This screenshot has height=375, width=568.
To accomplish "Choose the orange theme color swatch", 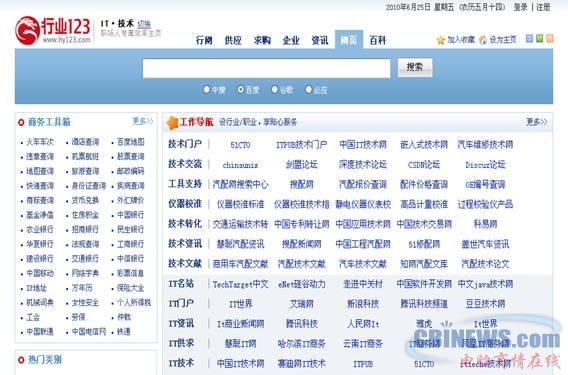I will (x=550, y=38).
